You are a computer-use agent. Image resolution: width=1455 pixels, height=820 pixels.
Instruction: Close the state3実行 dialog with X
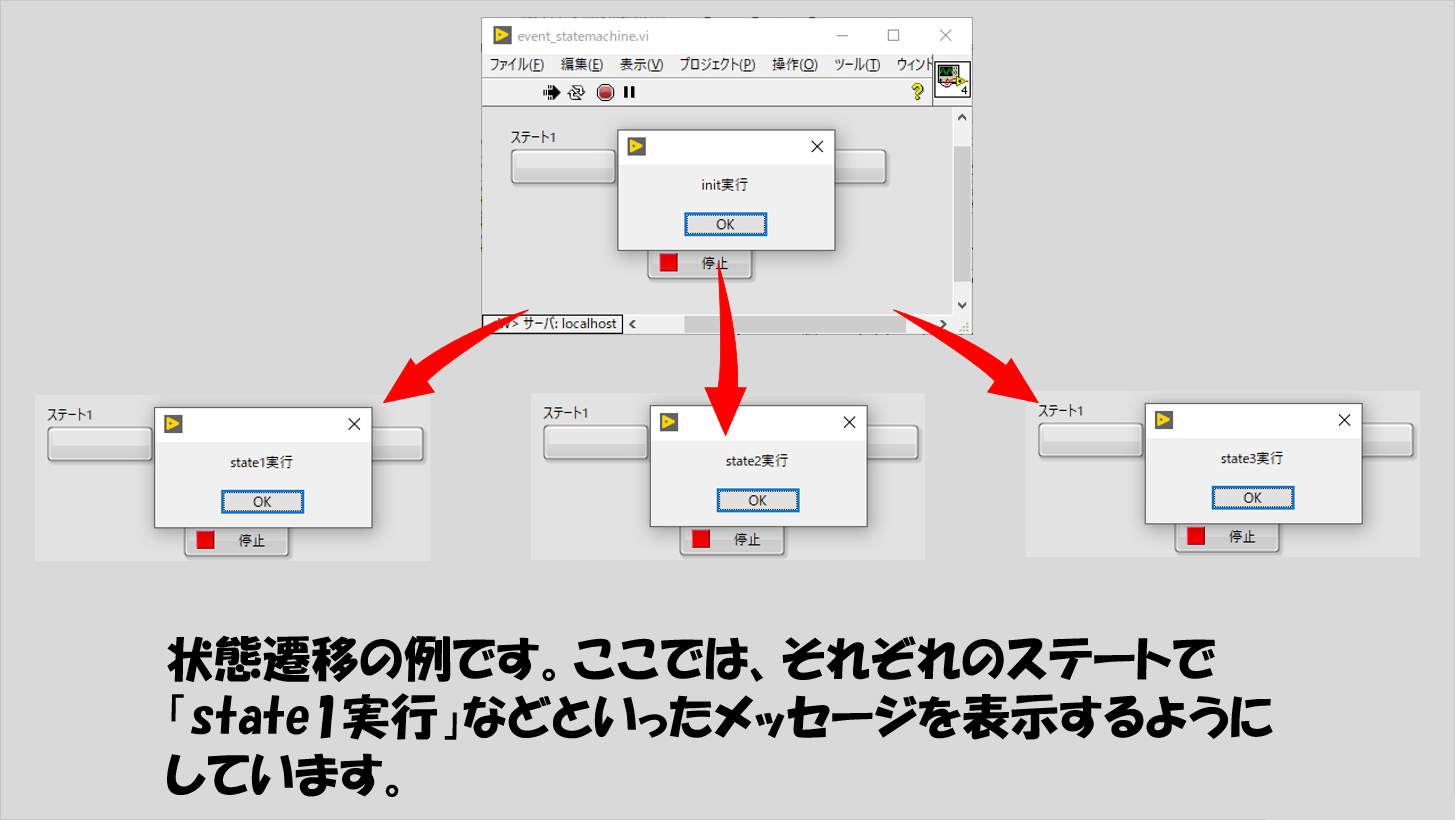tap(1344, 420)
